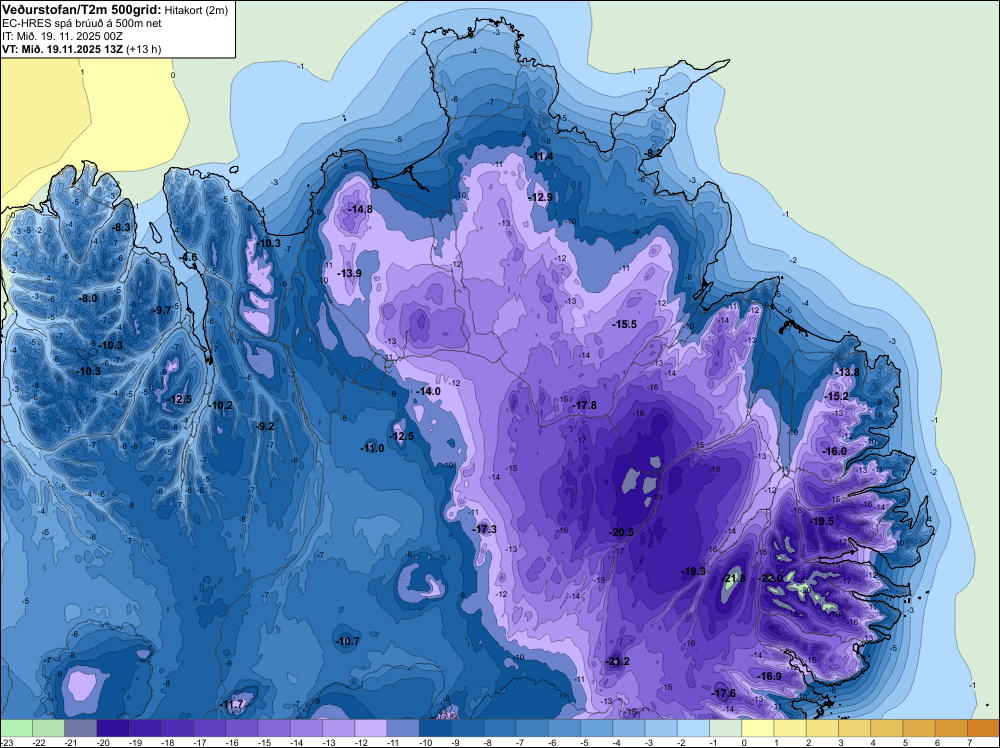Click the -11.0 temperature label
This screenshot has width=1000, height=748.
(372, 448)
